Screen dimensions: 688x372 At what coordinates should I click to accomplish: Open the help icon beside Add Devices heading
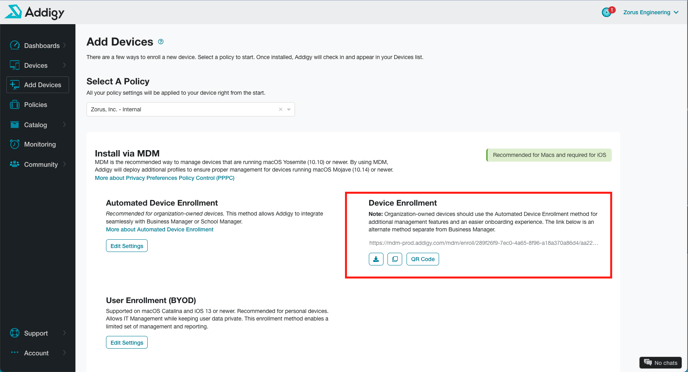[x=161, y=42]
